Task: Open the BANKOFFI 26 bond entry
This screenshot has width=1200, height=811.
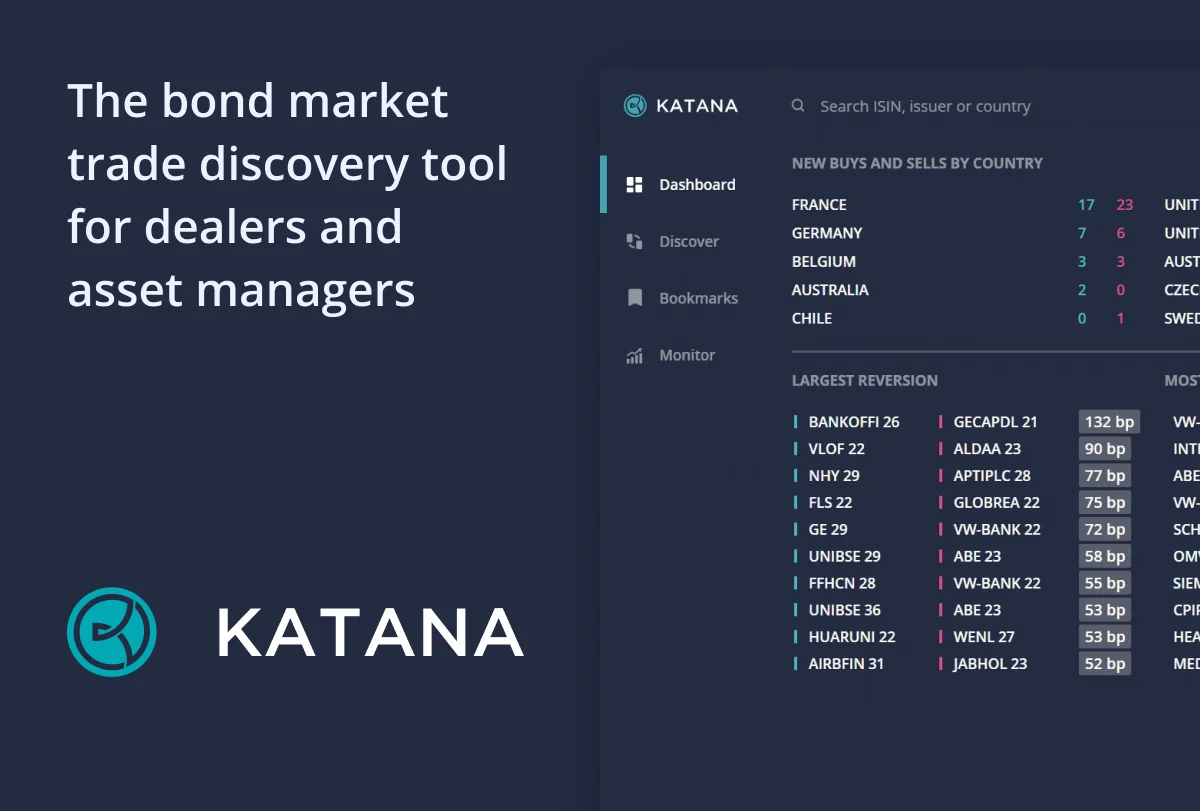Action: point(853,421)
